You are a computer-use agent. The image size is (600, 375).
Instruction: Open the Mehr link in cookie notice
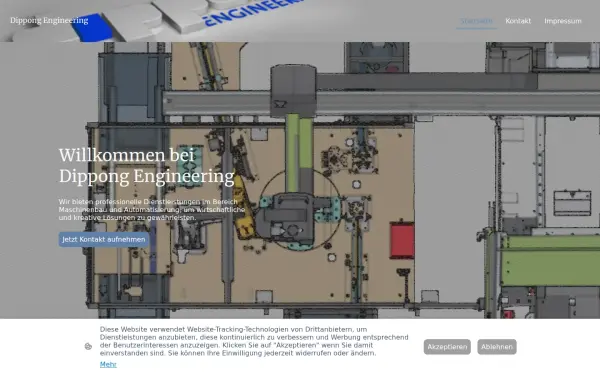coord(108,364)
